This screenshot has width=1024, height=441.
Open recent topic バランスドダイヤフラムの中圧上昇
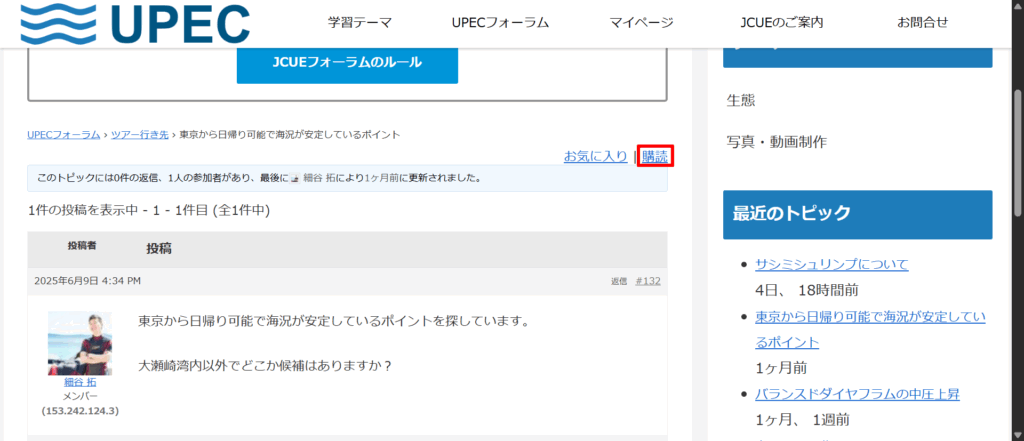857,394
